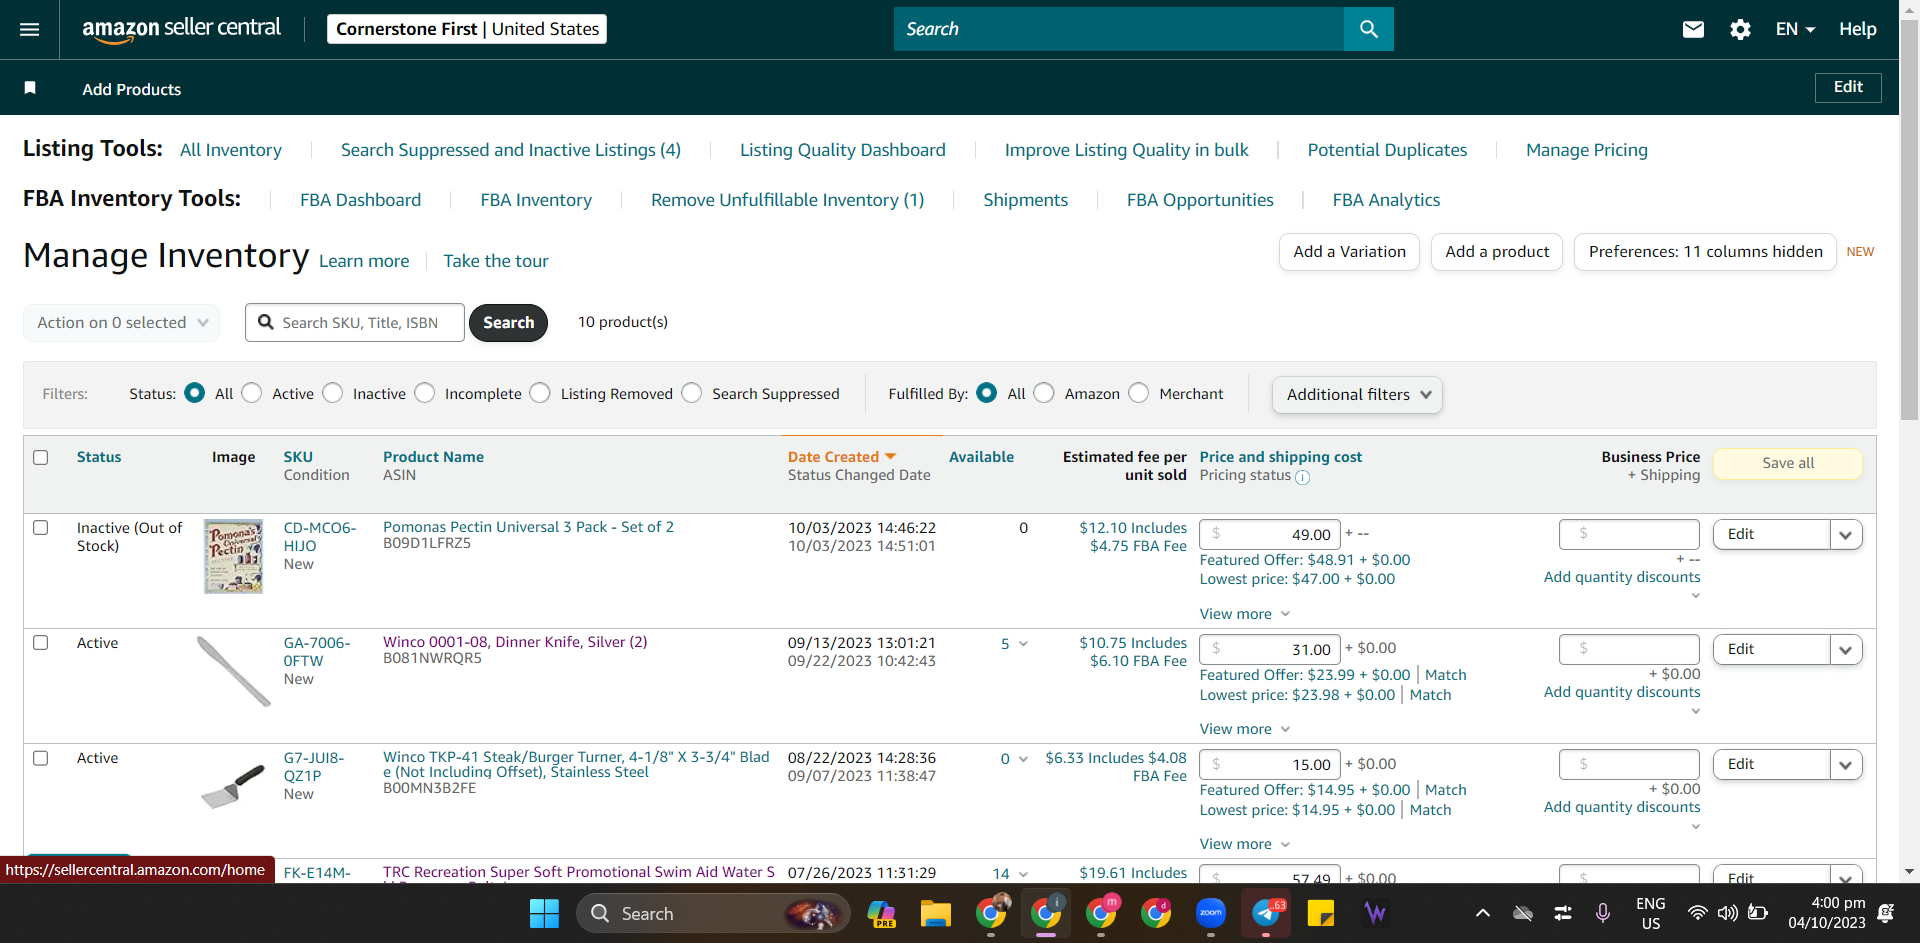Tick the select-all checkbox in table header

pyautogui.click(x=41, y=457)
